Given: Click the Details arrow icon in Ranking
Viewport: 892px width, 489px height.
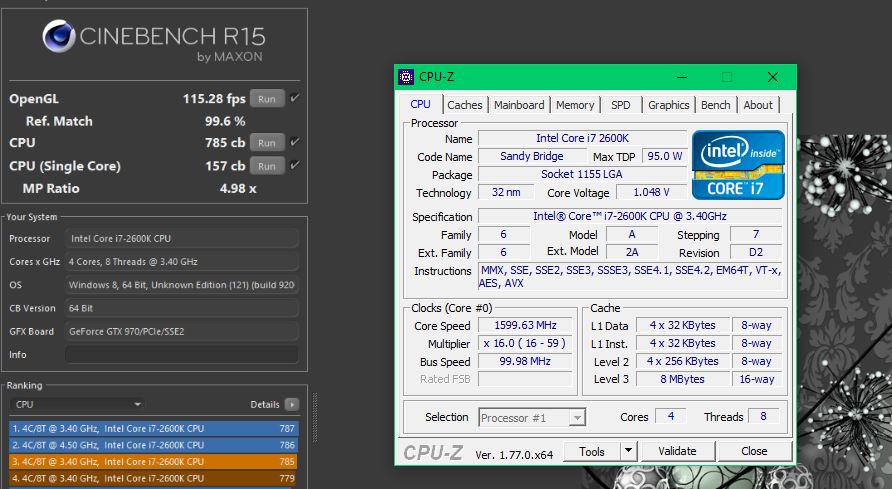Looking at the screenshot, I should tap(291, 405).
